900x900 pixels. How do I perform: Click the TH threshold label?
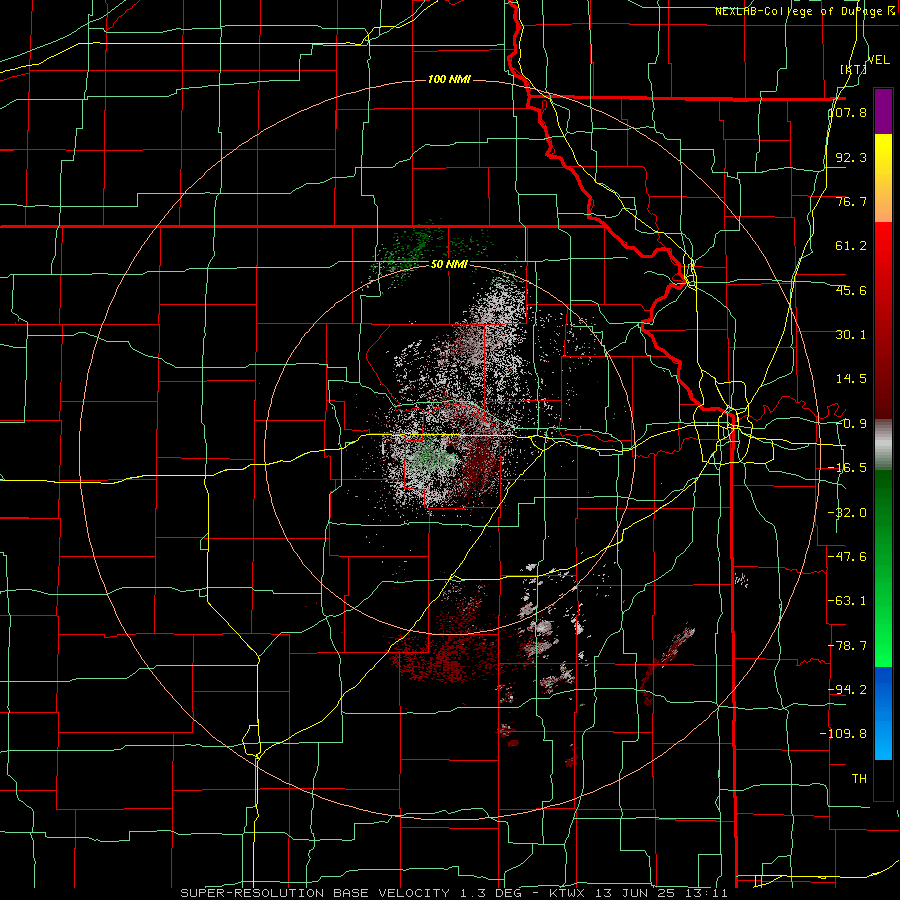pos(859,778)
